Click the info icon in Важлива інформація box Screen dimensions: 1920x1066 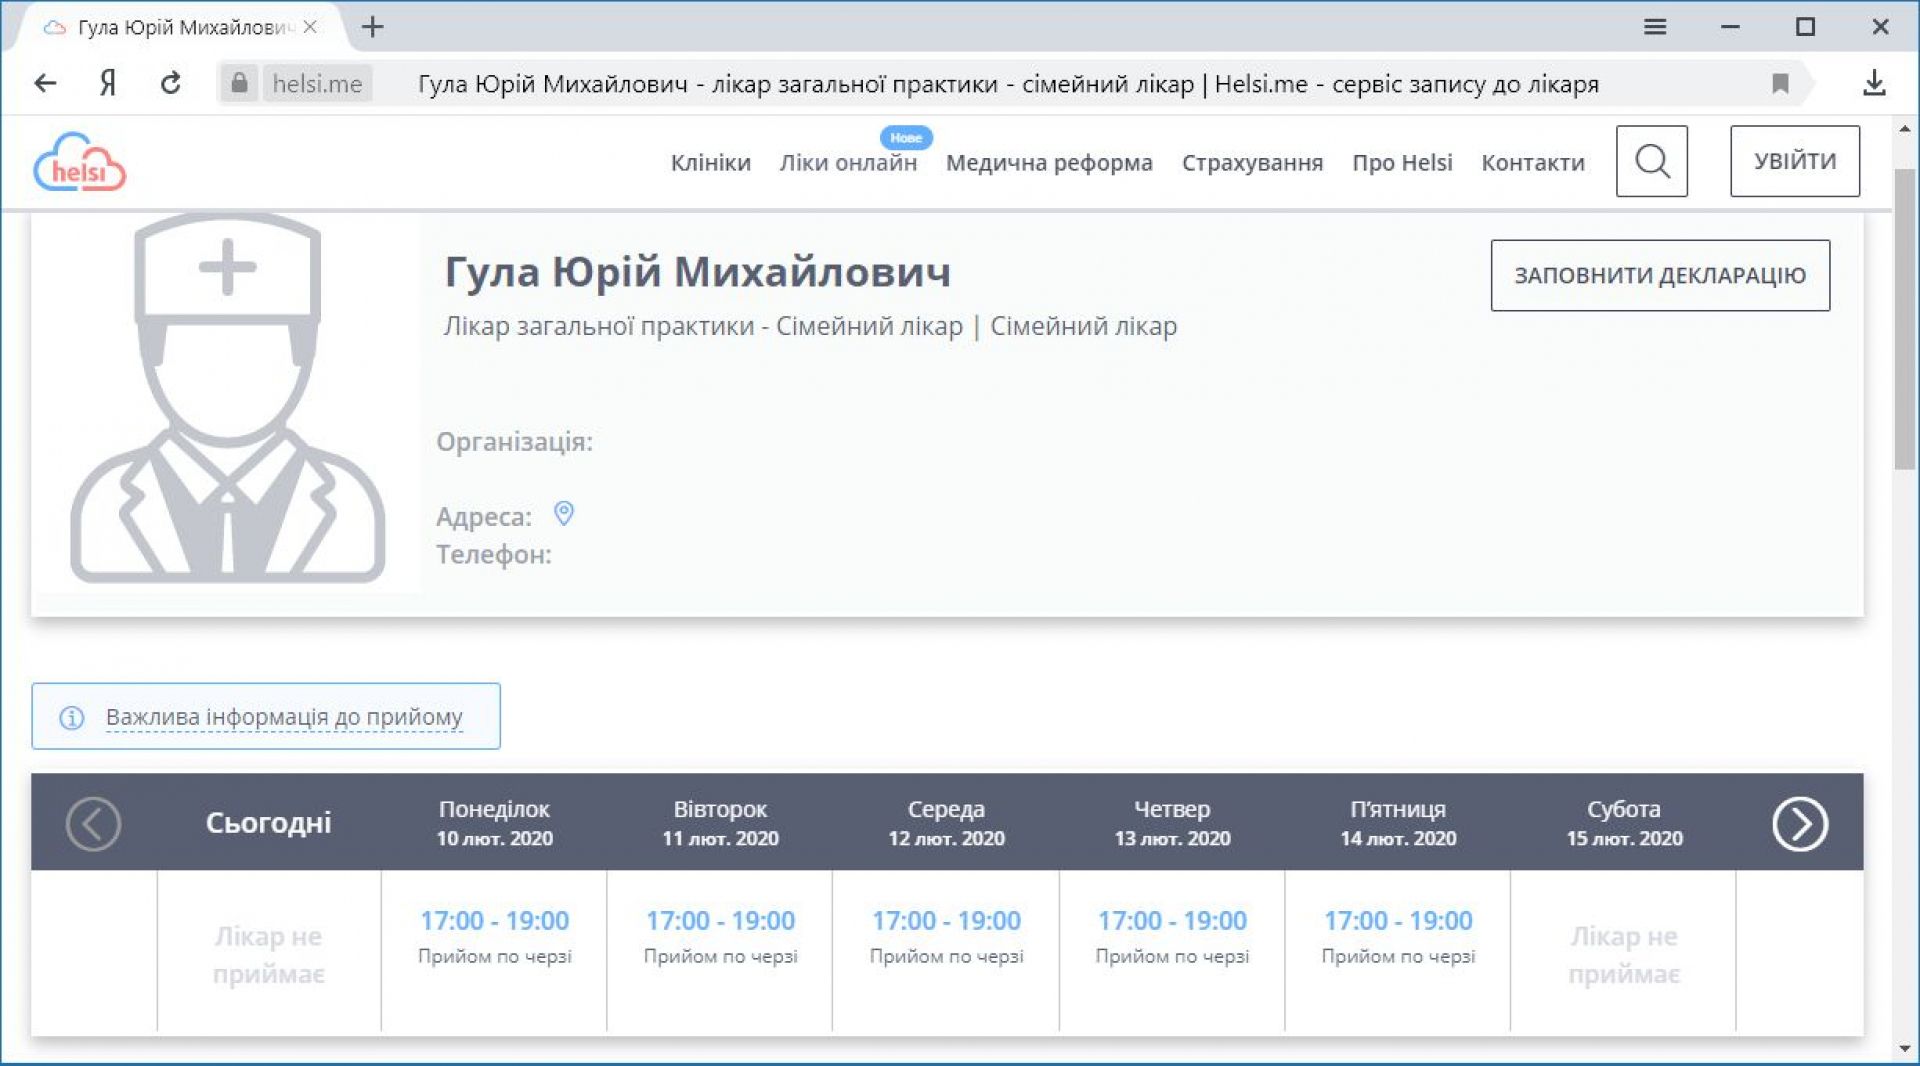pyautogui.click(x=72, y=717)
